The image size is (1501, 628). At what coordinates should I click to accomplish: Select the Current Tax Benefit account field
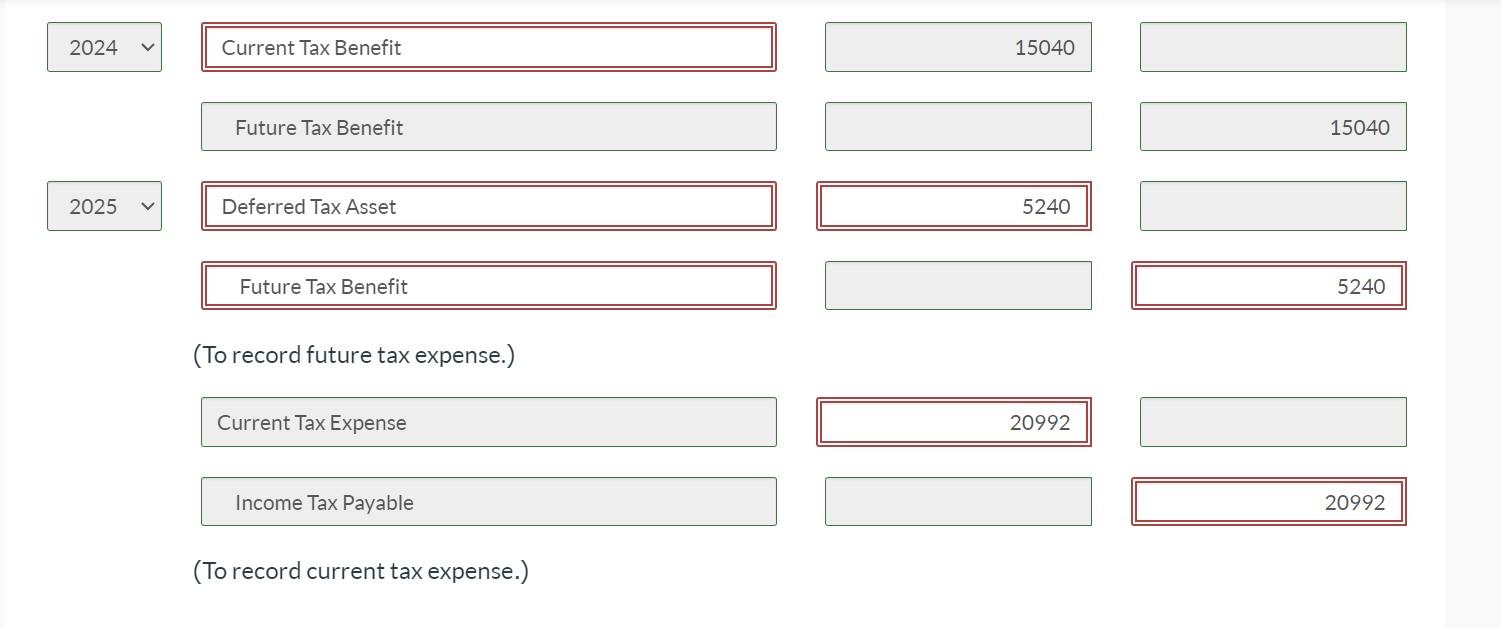coord(488,46)
